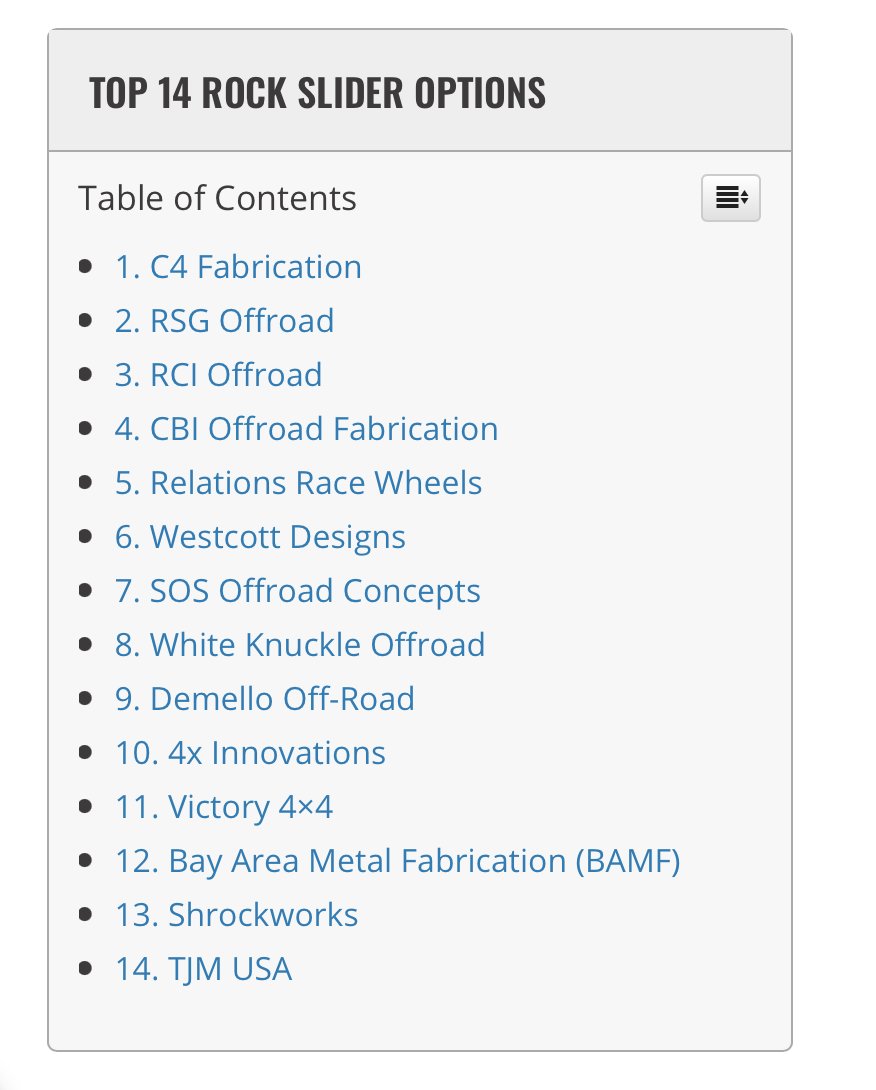
Task: Jump to Demello Off-Road section
Action: tap(265, 699)
